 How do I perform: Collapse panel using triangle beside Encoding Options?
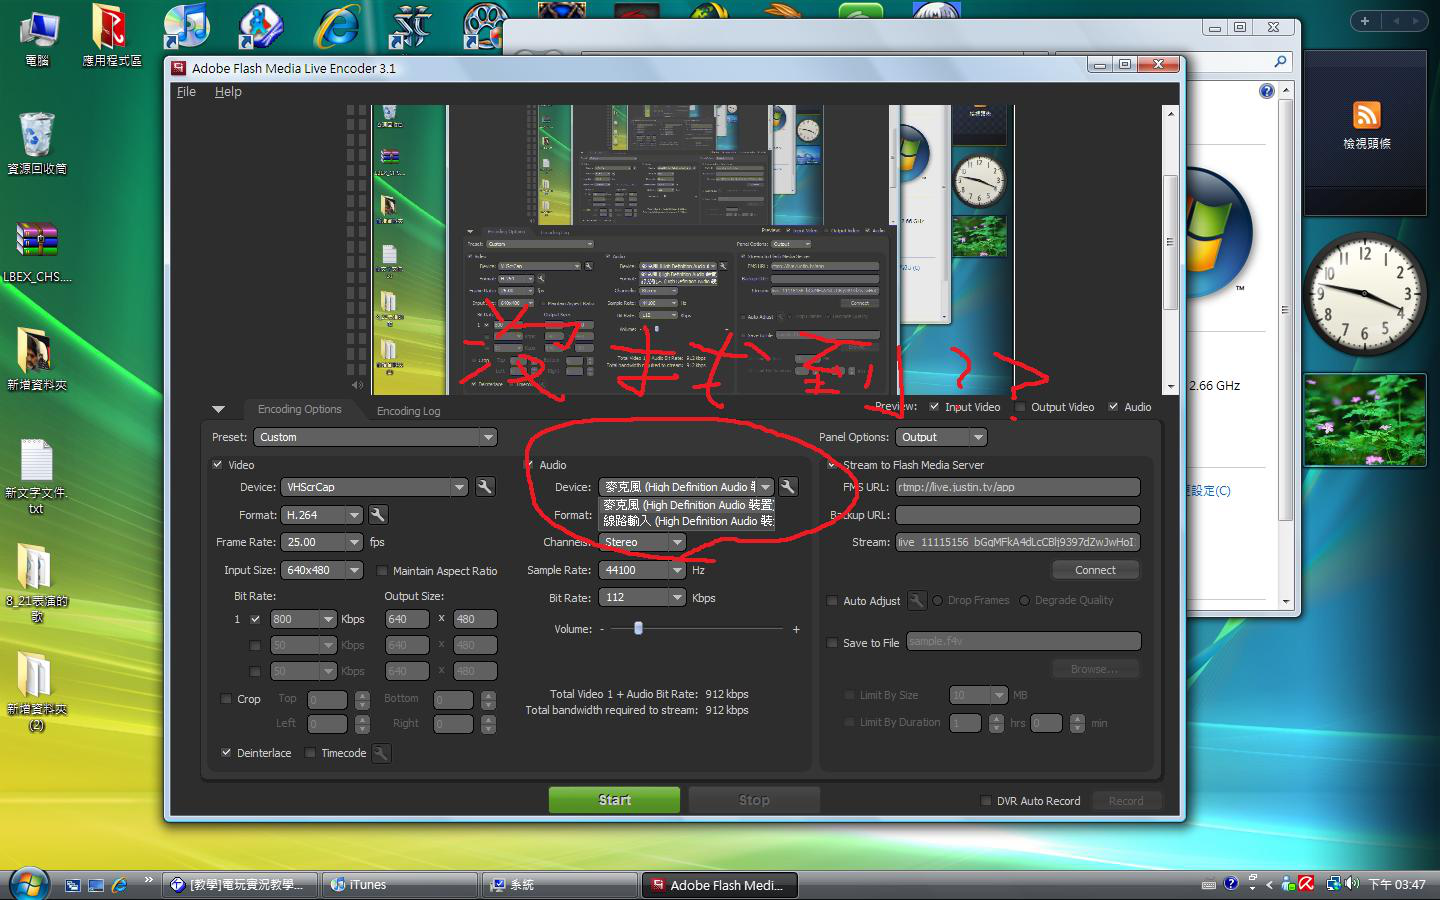click(218, 409)
